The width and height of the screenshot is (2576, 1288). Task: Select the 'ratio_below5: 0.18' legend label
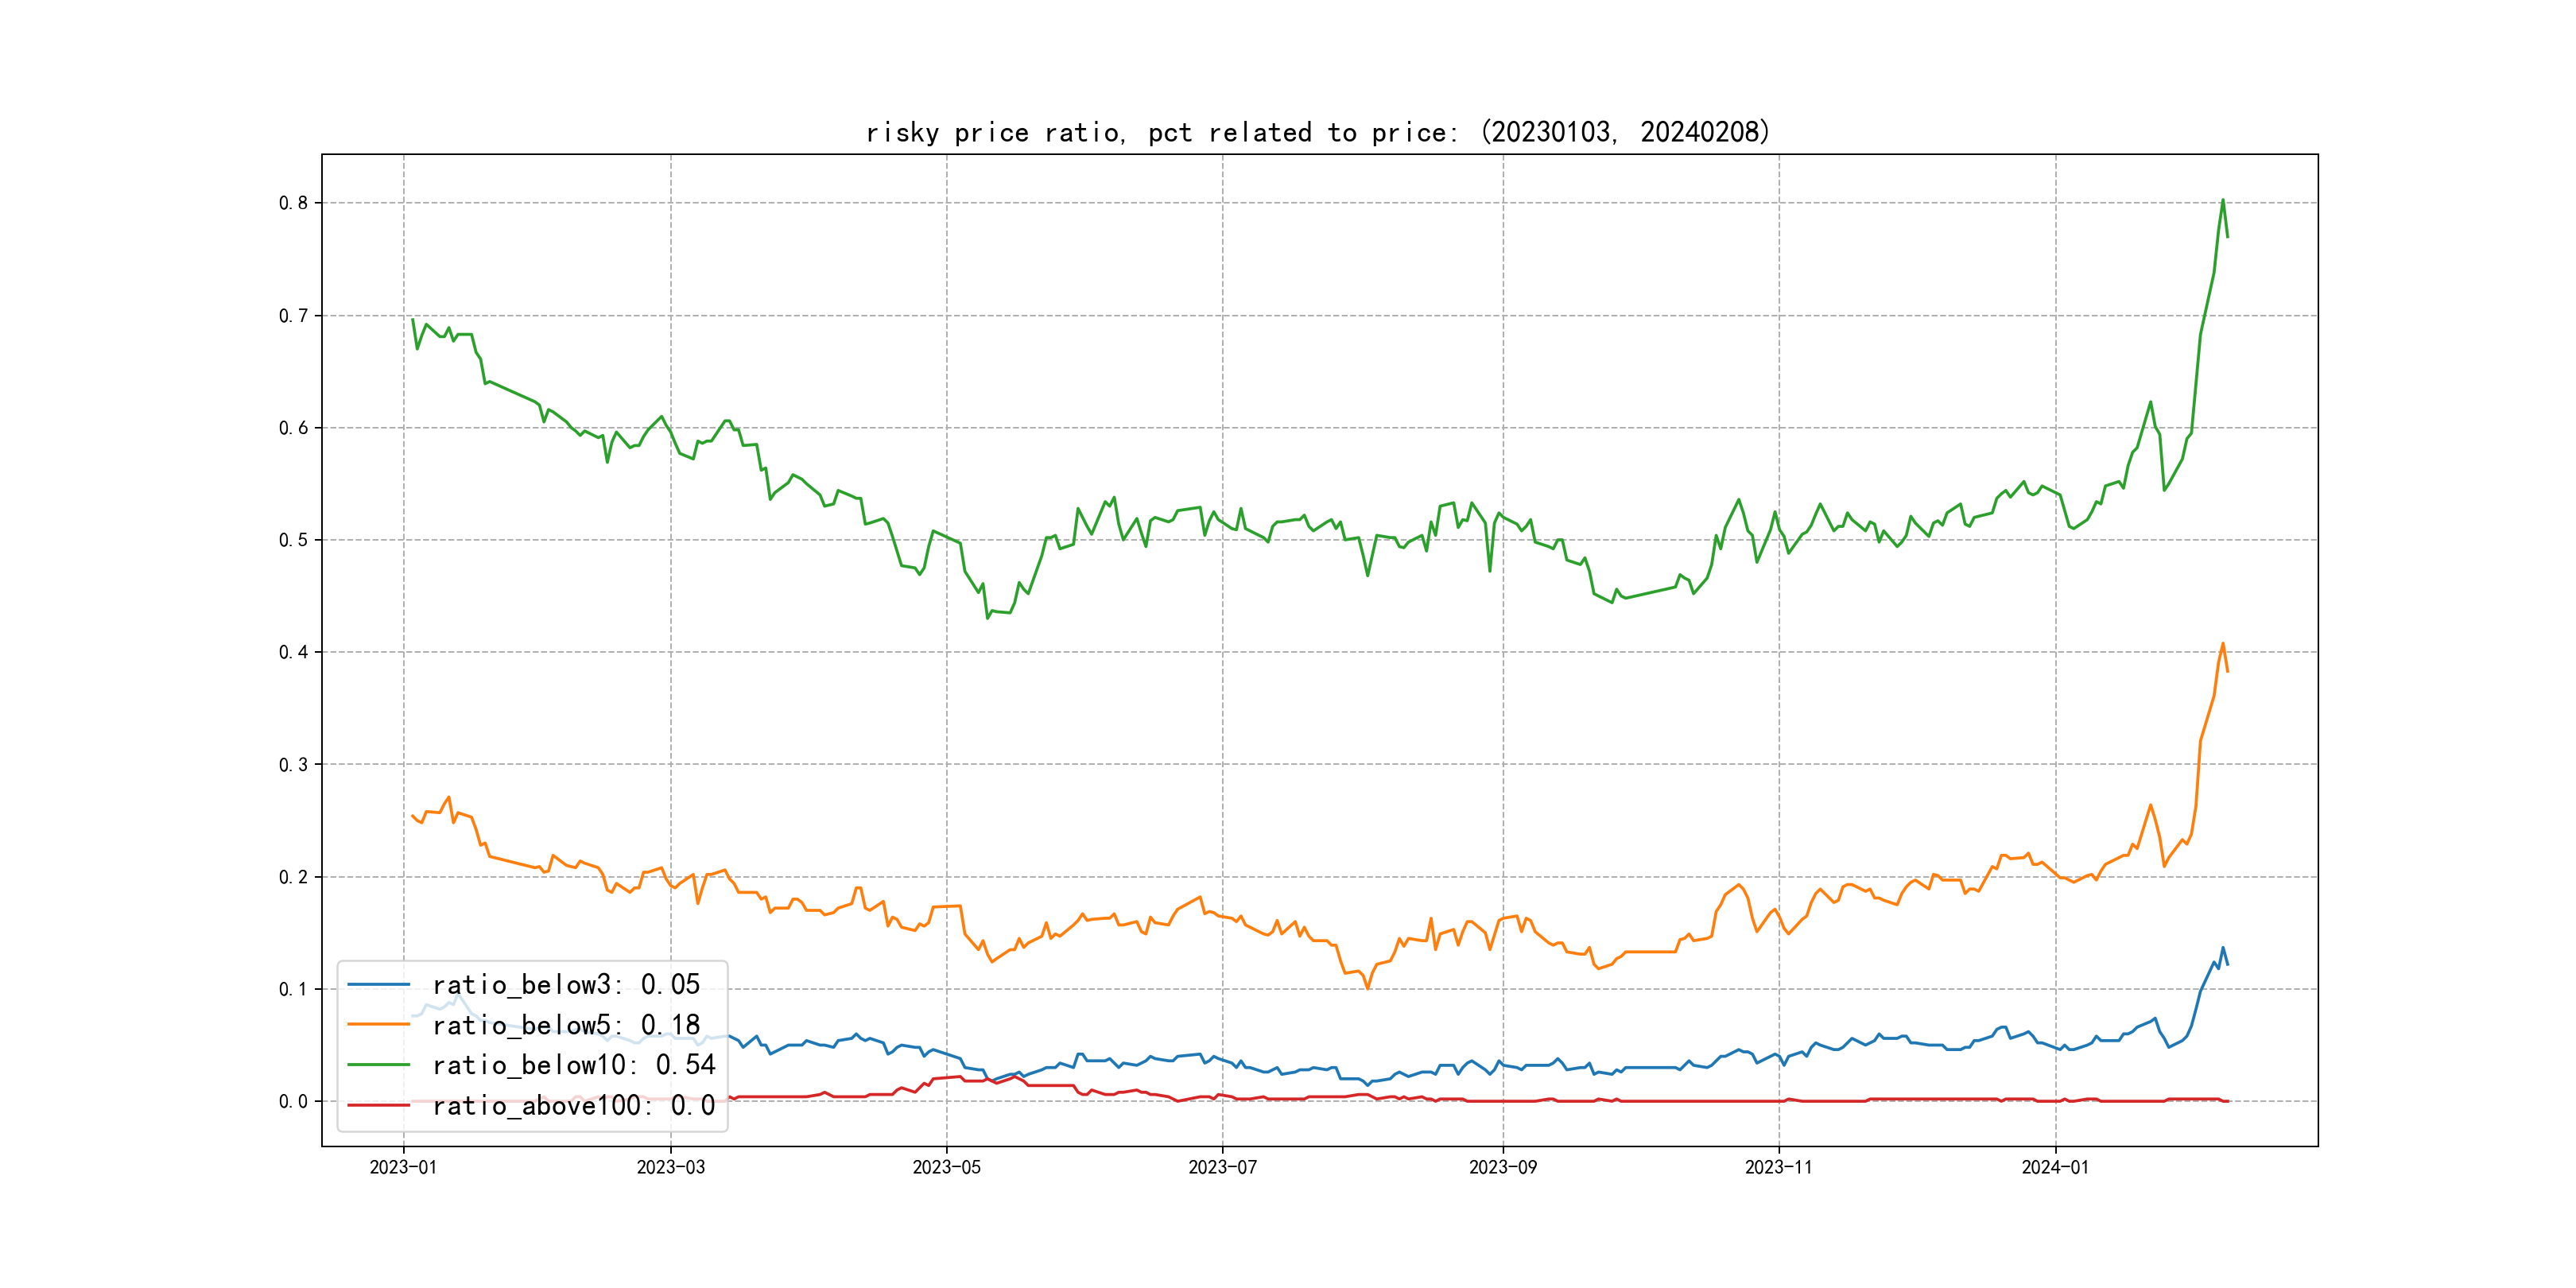click(x=566, y=1025)
